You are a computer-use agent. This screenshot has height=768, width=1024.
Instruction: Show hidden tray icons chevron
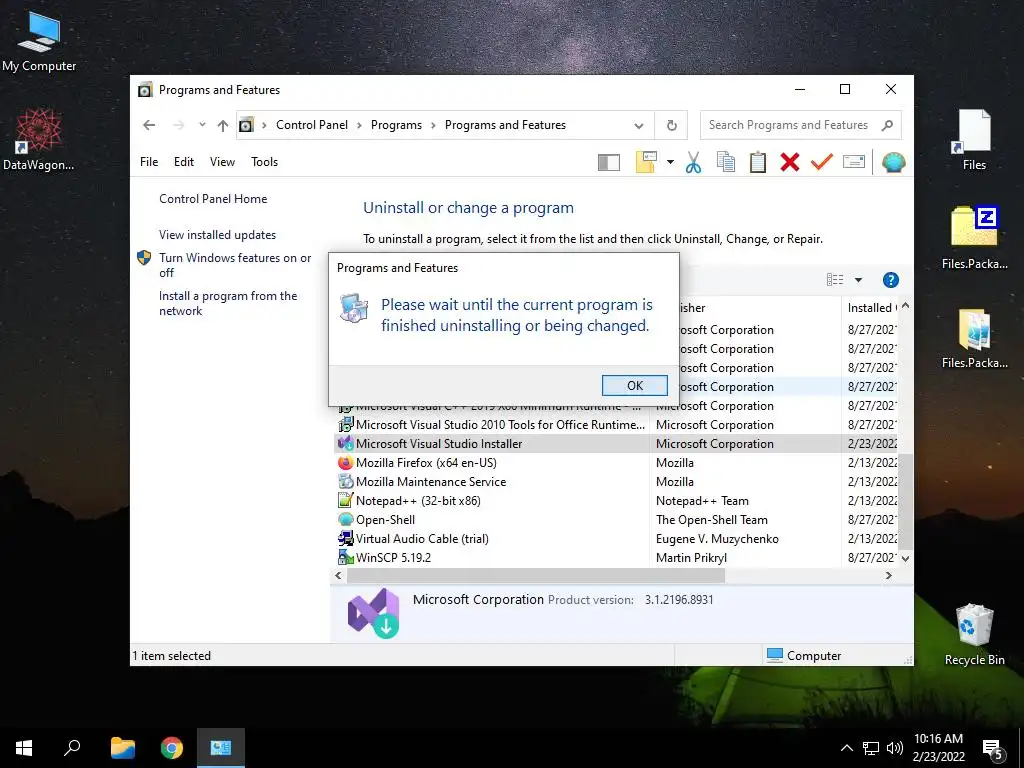pos(846,748)
